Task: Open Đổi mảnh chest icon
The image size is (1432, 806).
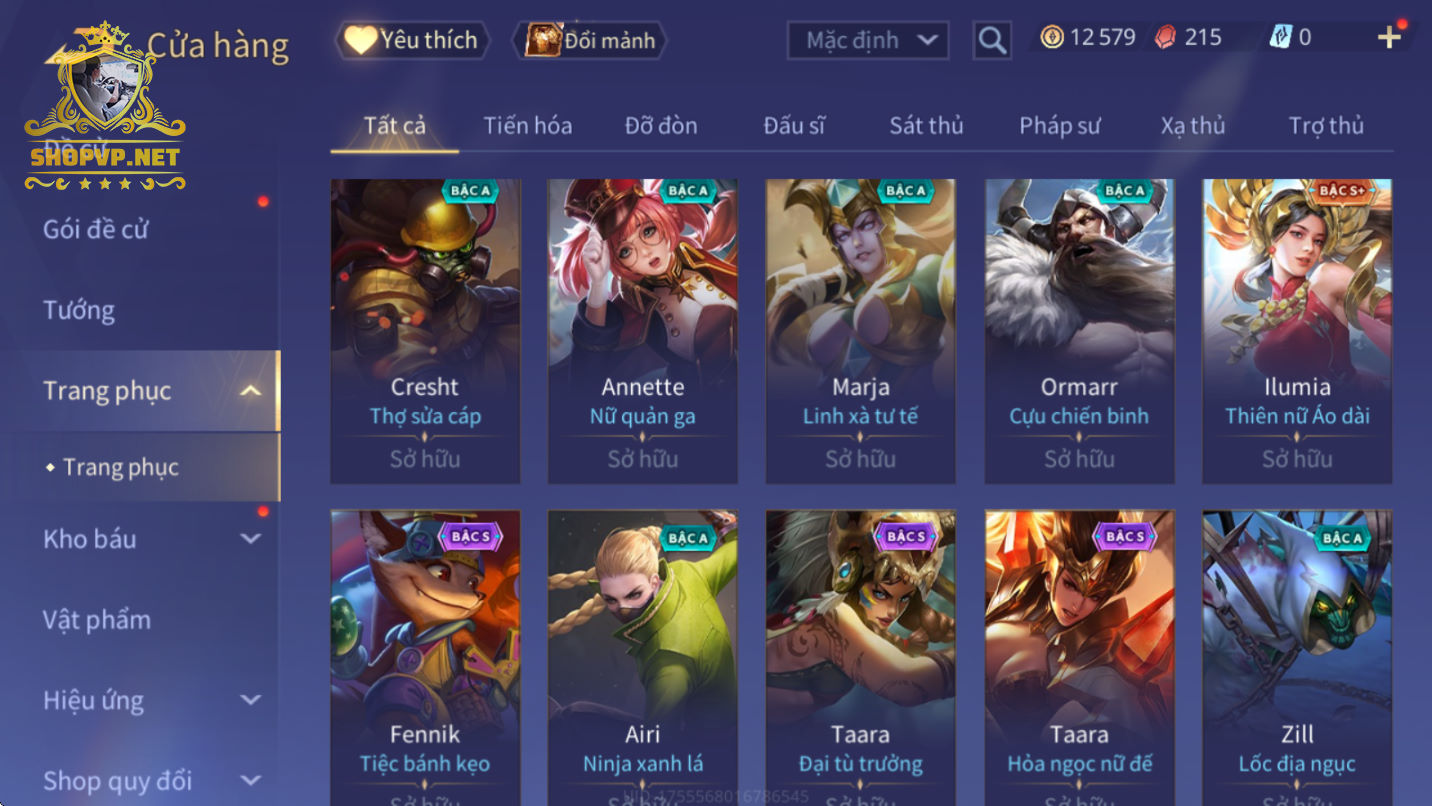Action: click(544, 40)
